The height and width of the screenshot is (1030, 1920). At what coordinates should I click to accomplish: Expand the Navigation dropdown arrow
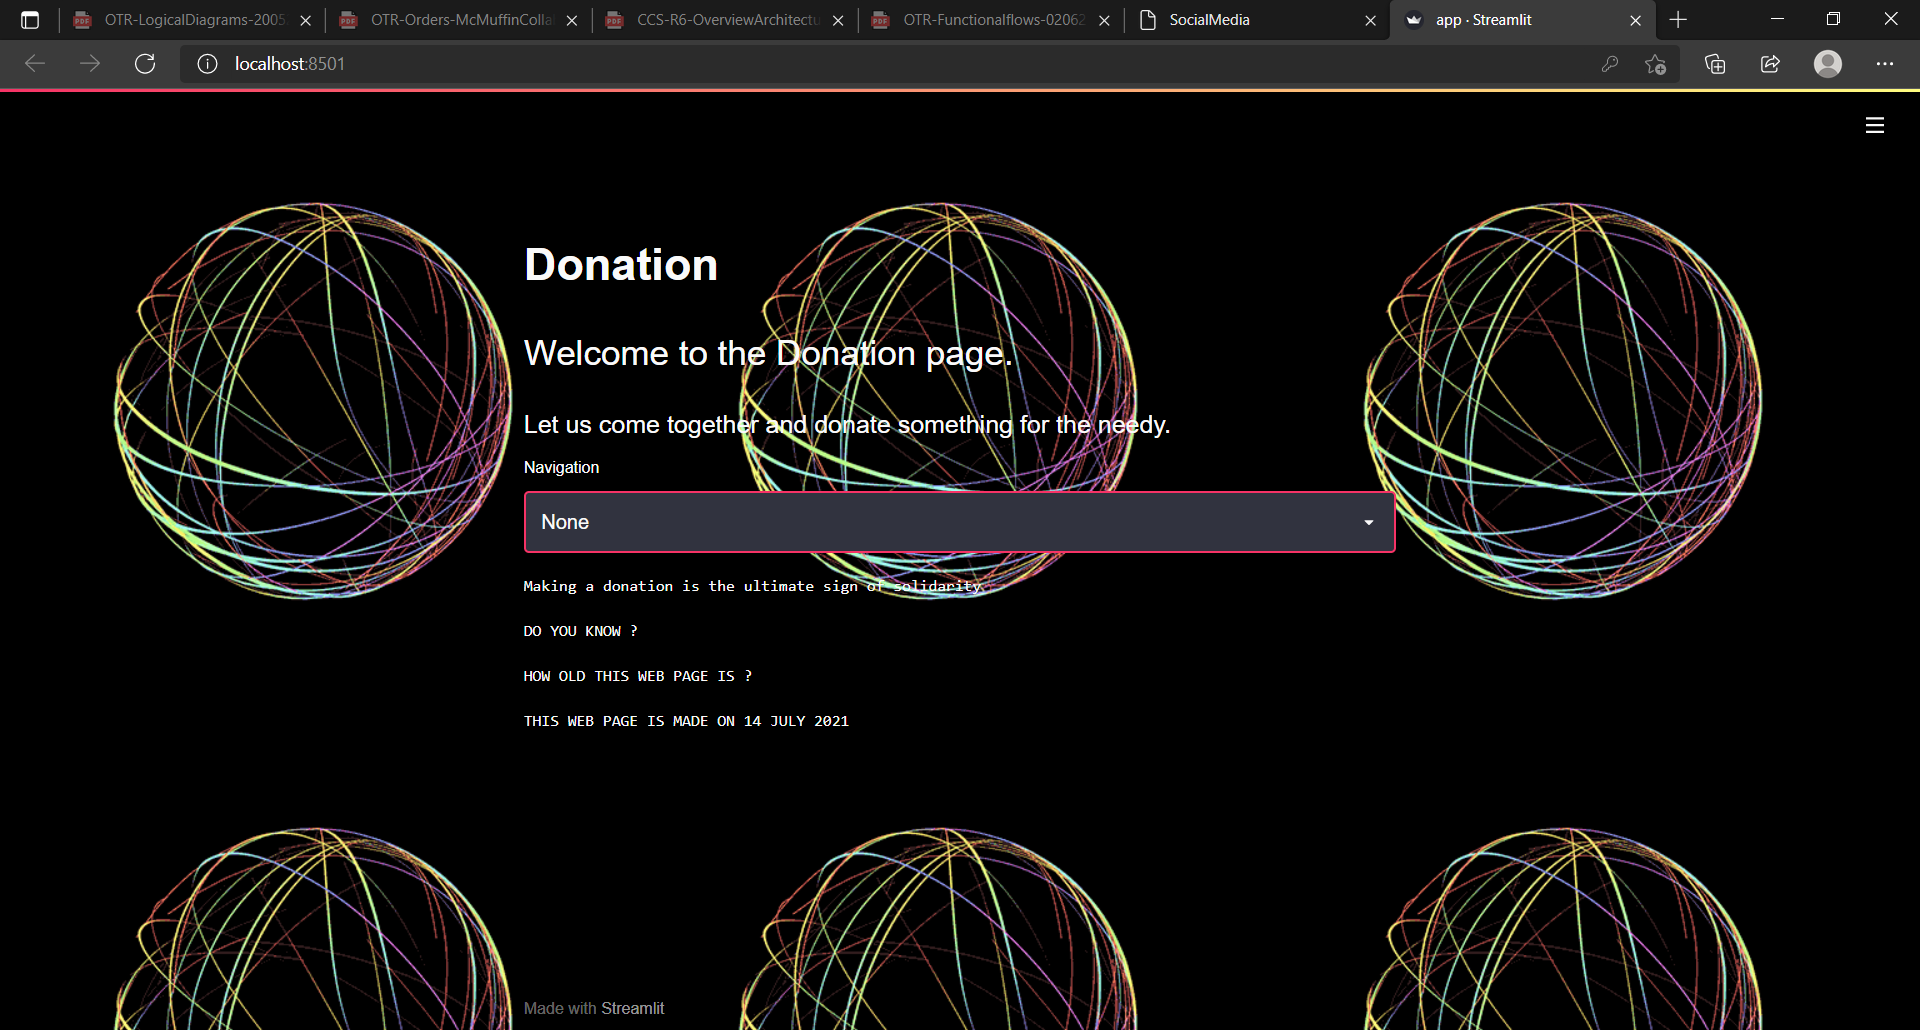click(x=1369, y=522)
